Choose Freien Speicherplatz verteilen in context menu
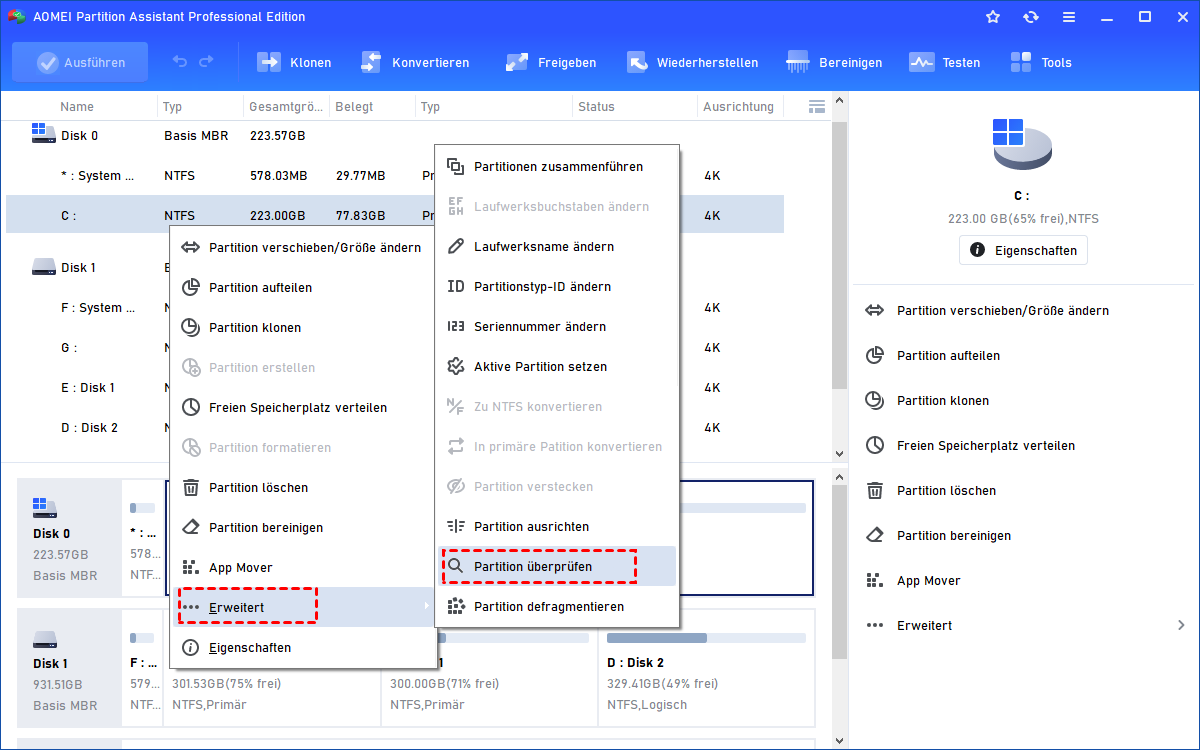Screen dimensions: 1200x750 pos(304,407)
